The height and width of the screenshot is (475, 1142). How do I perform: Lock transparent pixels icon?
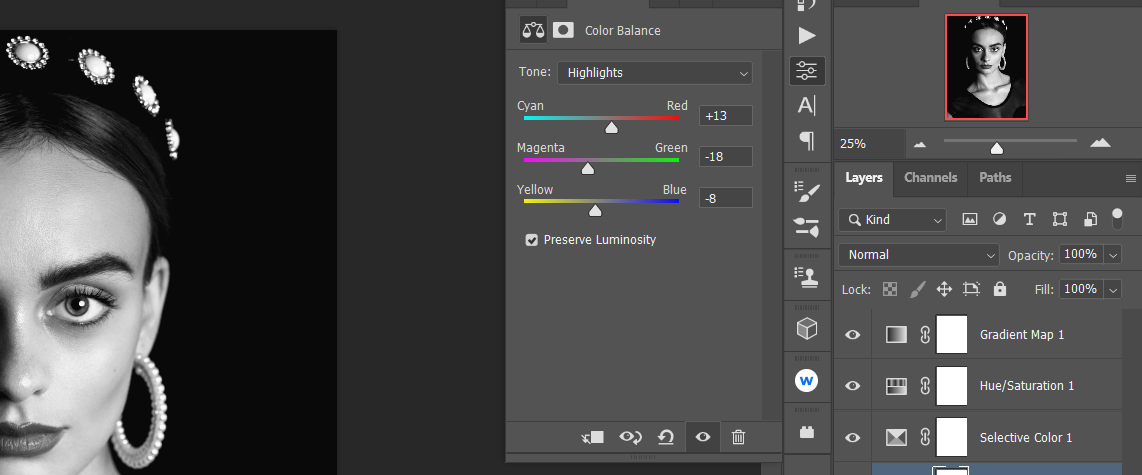coord(890,289)
